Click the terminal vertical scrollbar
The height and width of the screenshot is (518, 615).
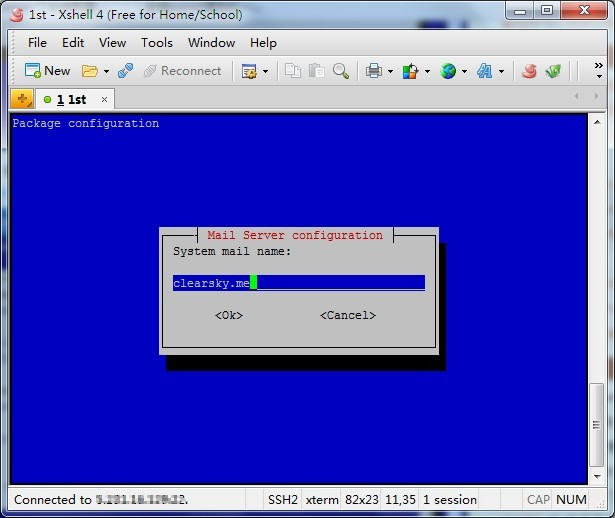click(x=596, y=300)
